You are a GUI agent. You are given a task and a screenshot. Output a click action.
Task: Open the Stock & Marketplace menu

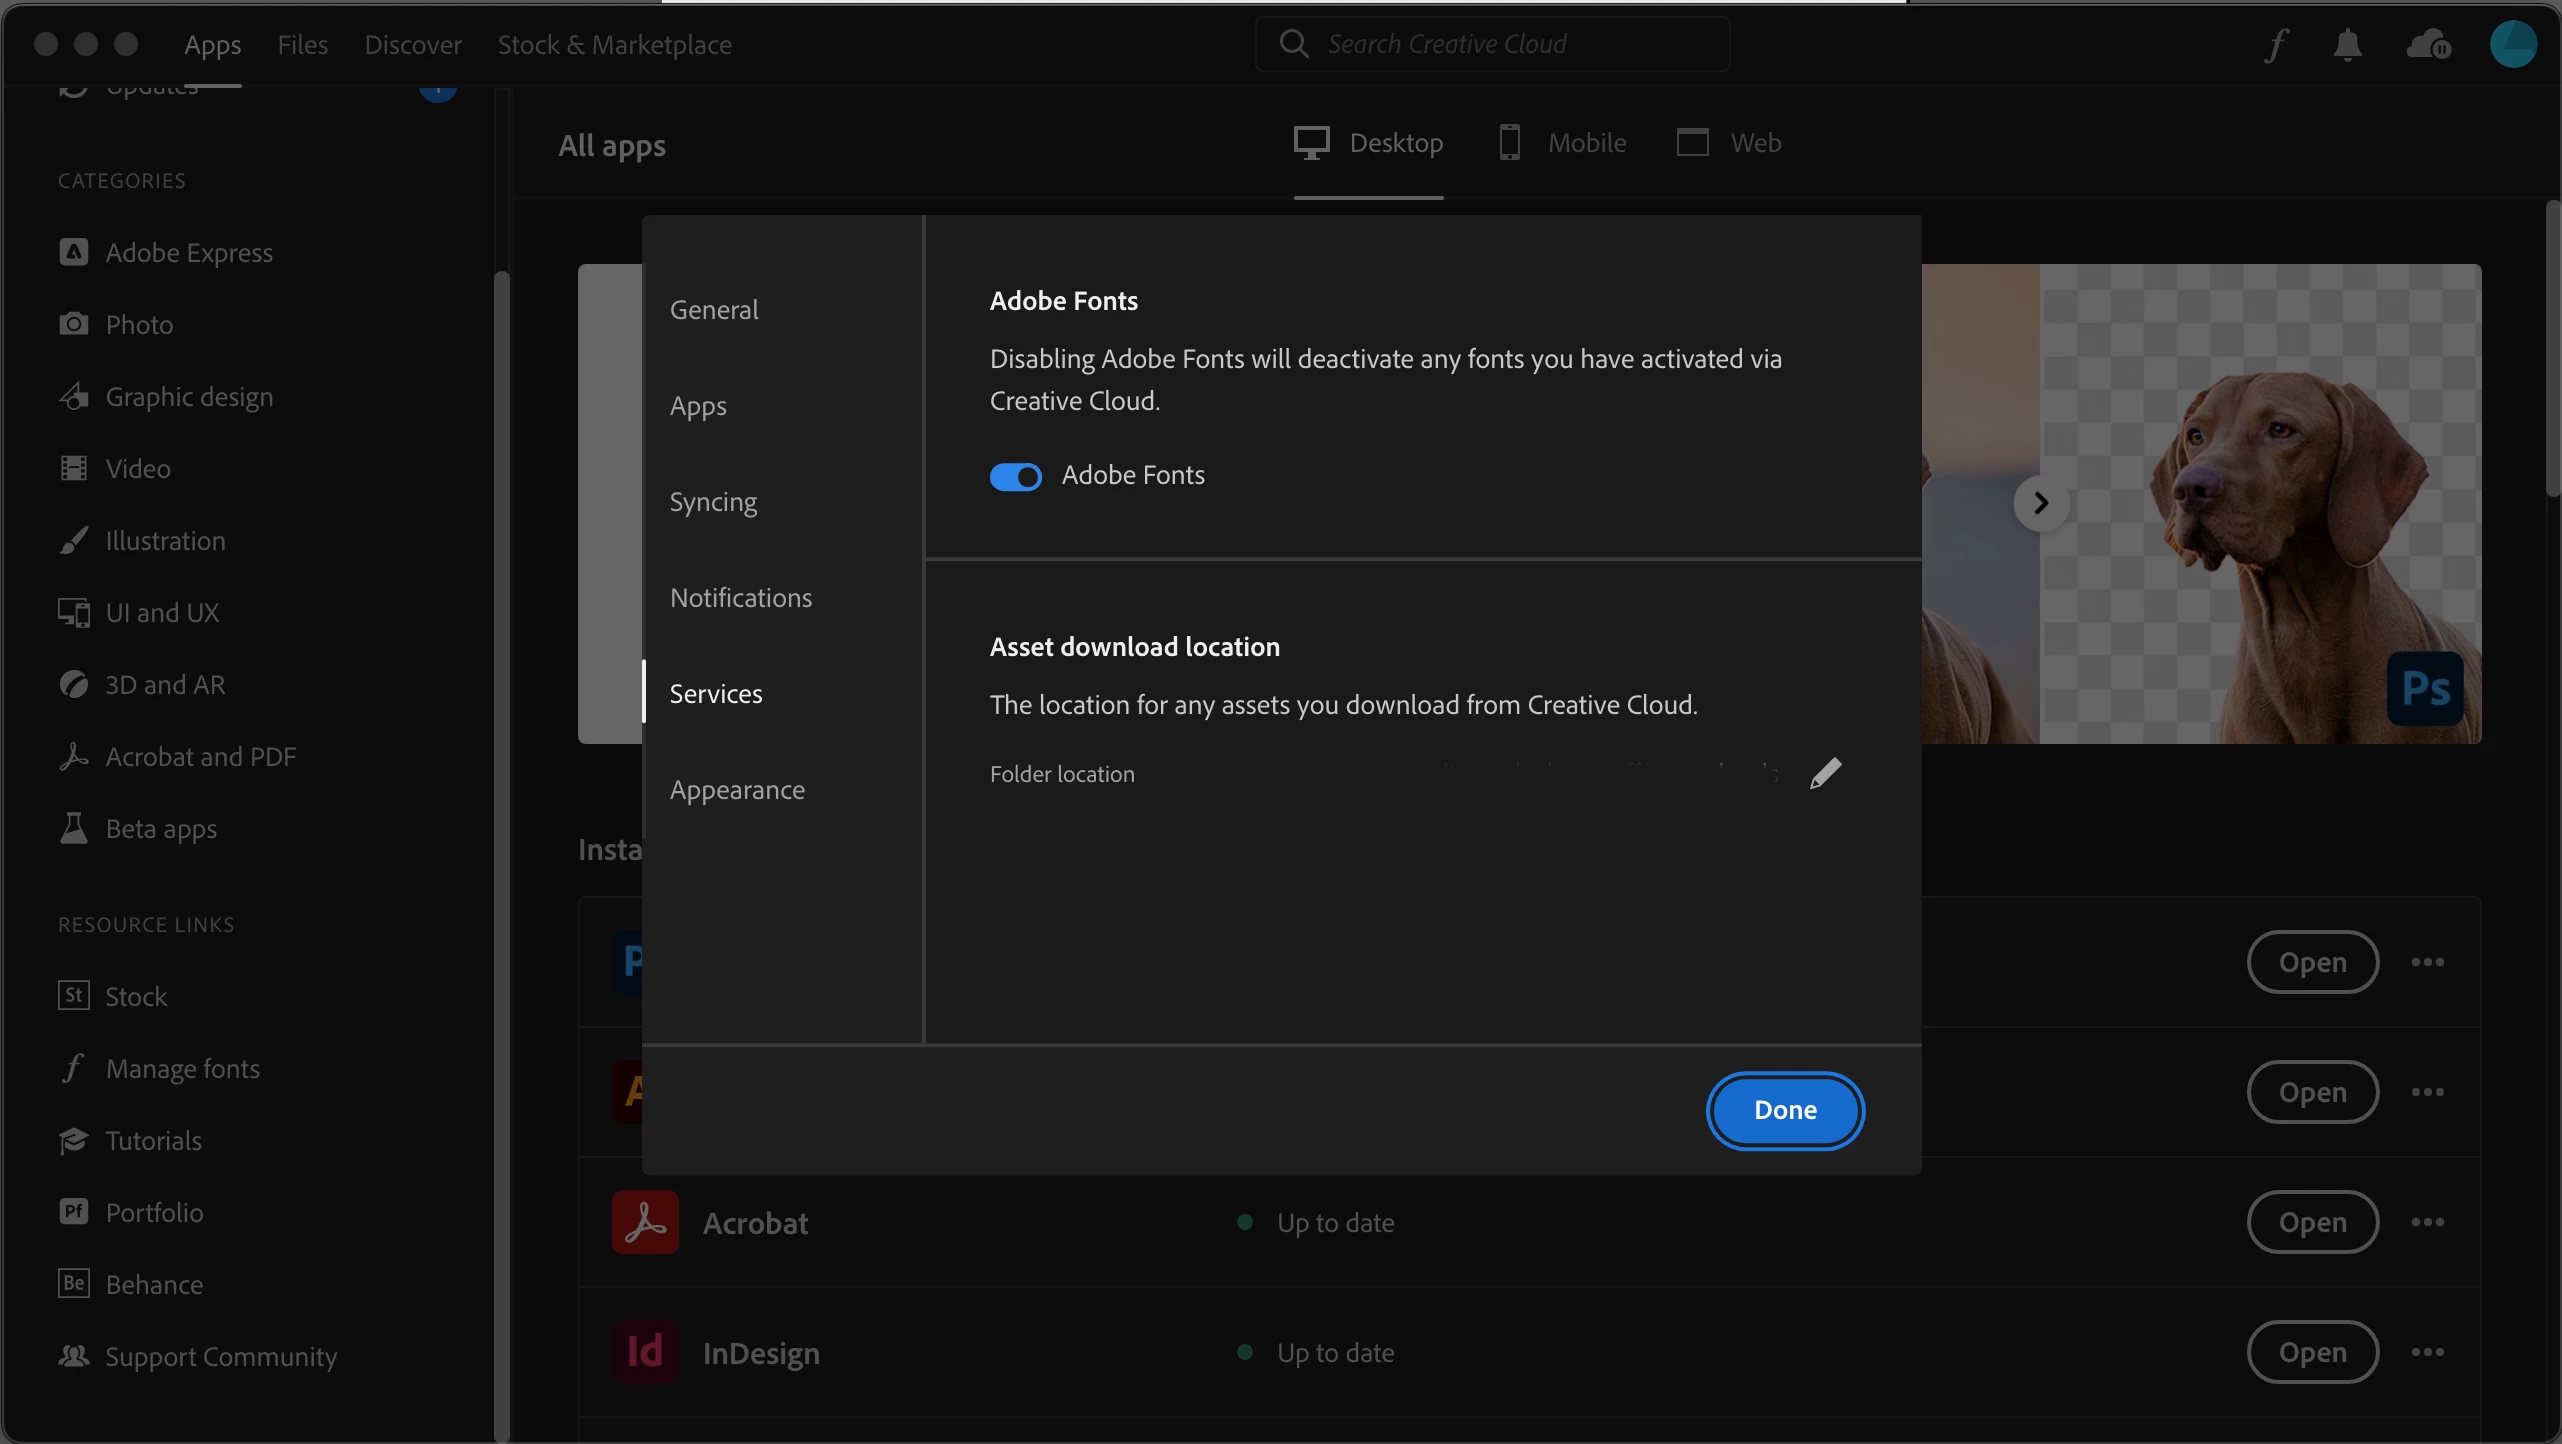[x=614, y=45]
